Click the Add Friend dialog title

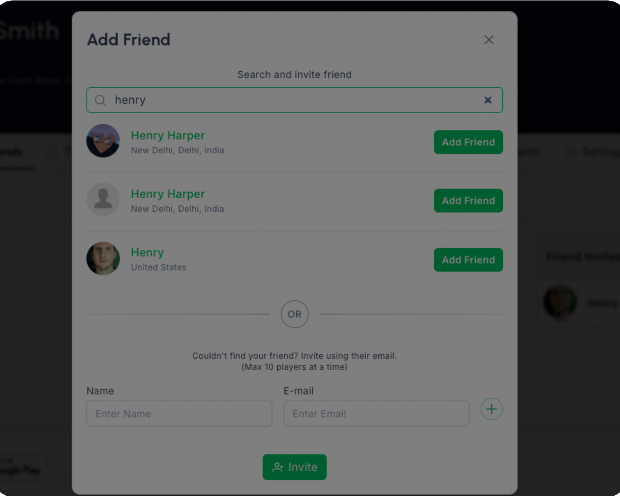(x=129, y=40)
